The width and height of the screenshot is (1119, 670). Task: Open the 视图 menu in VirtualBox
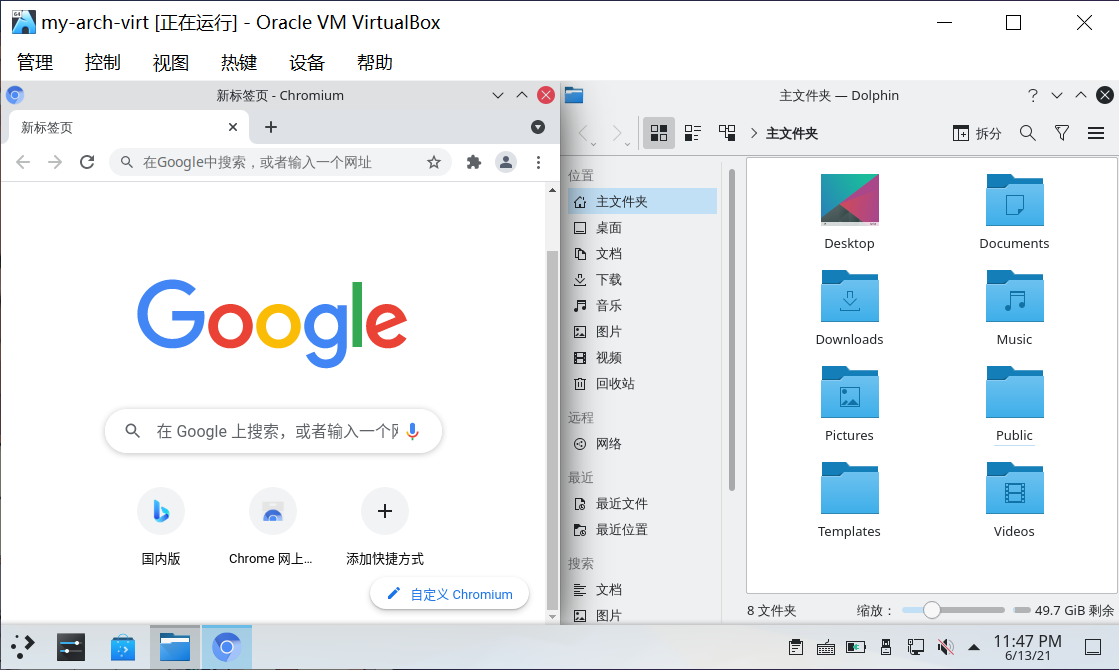coord(171,62)
